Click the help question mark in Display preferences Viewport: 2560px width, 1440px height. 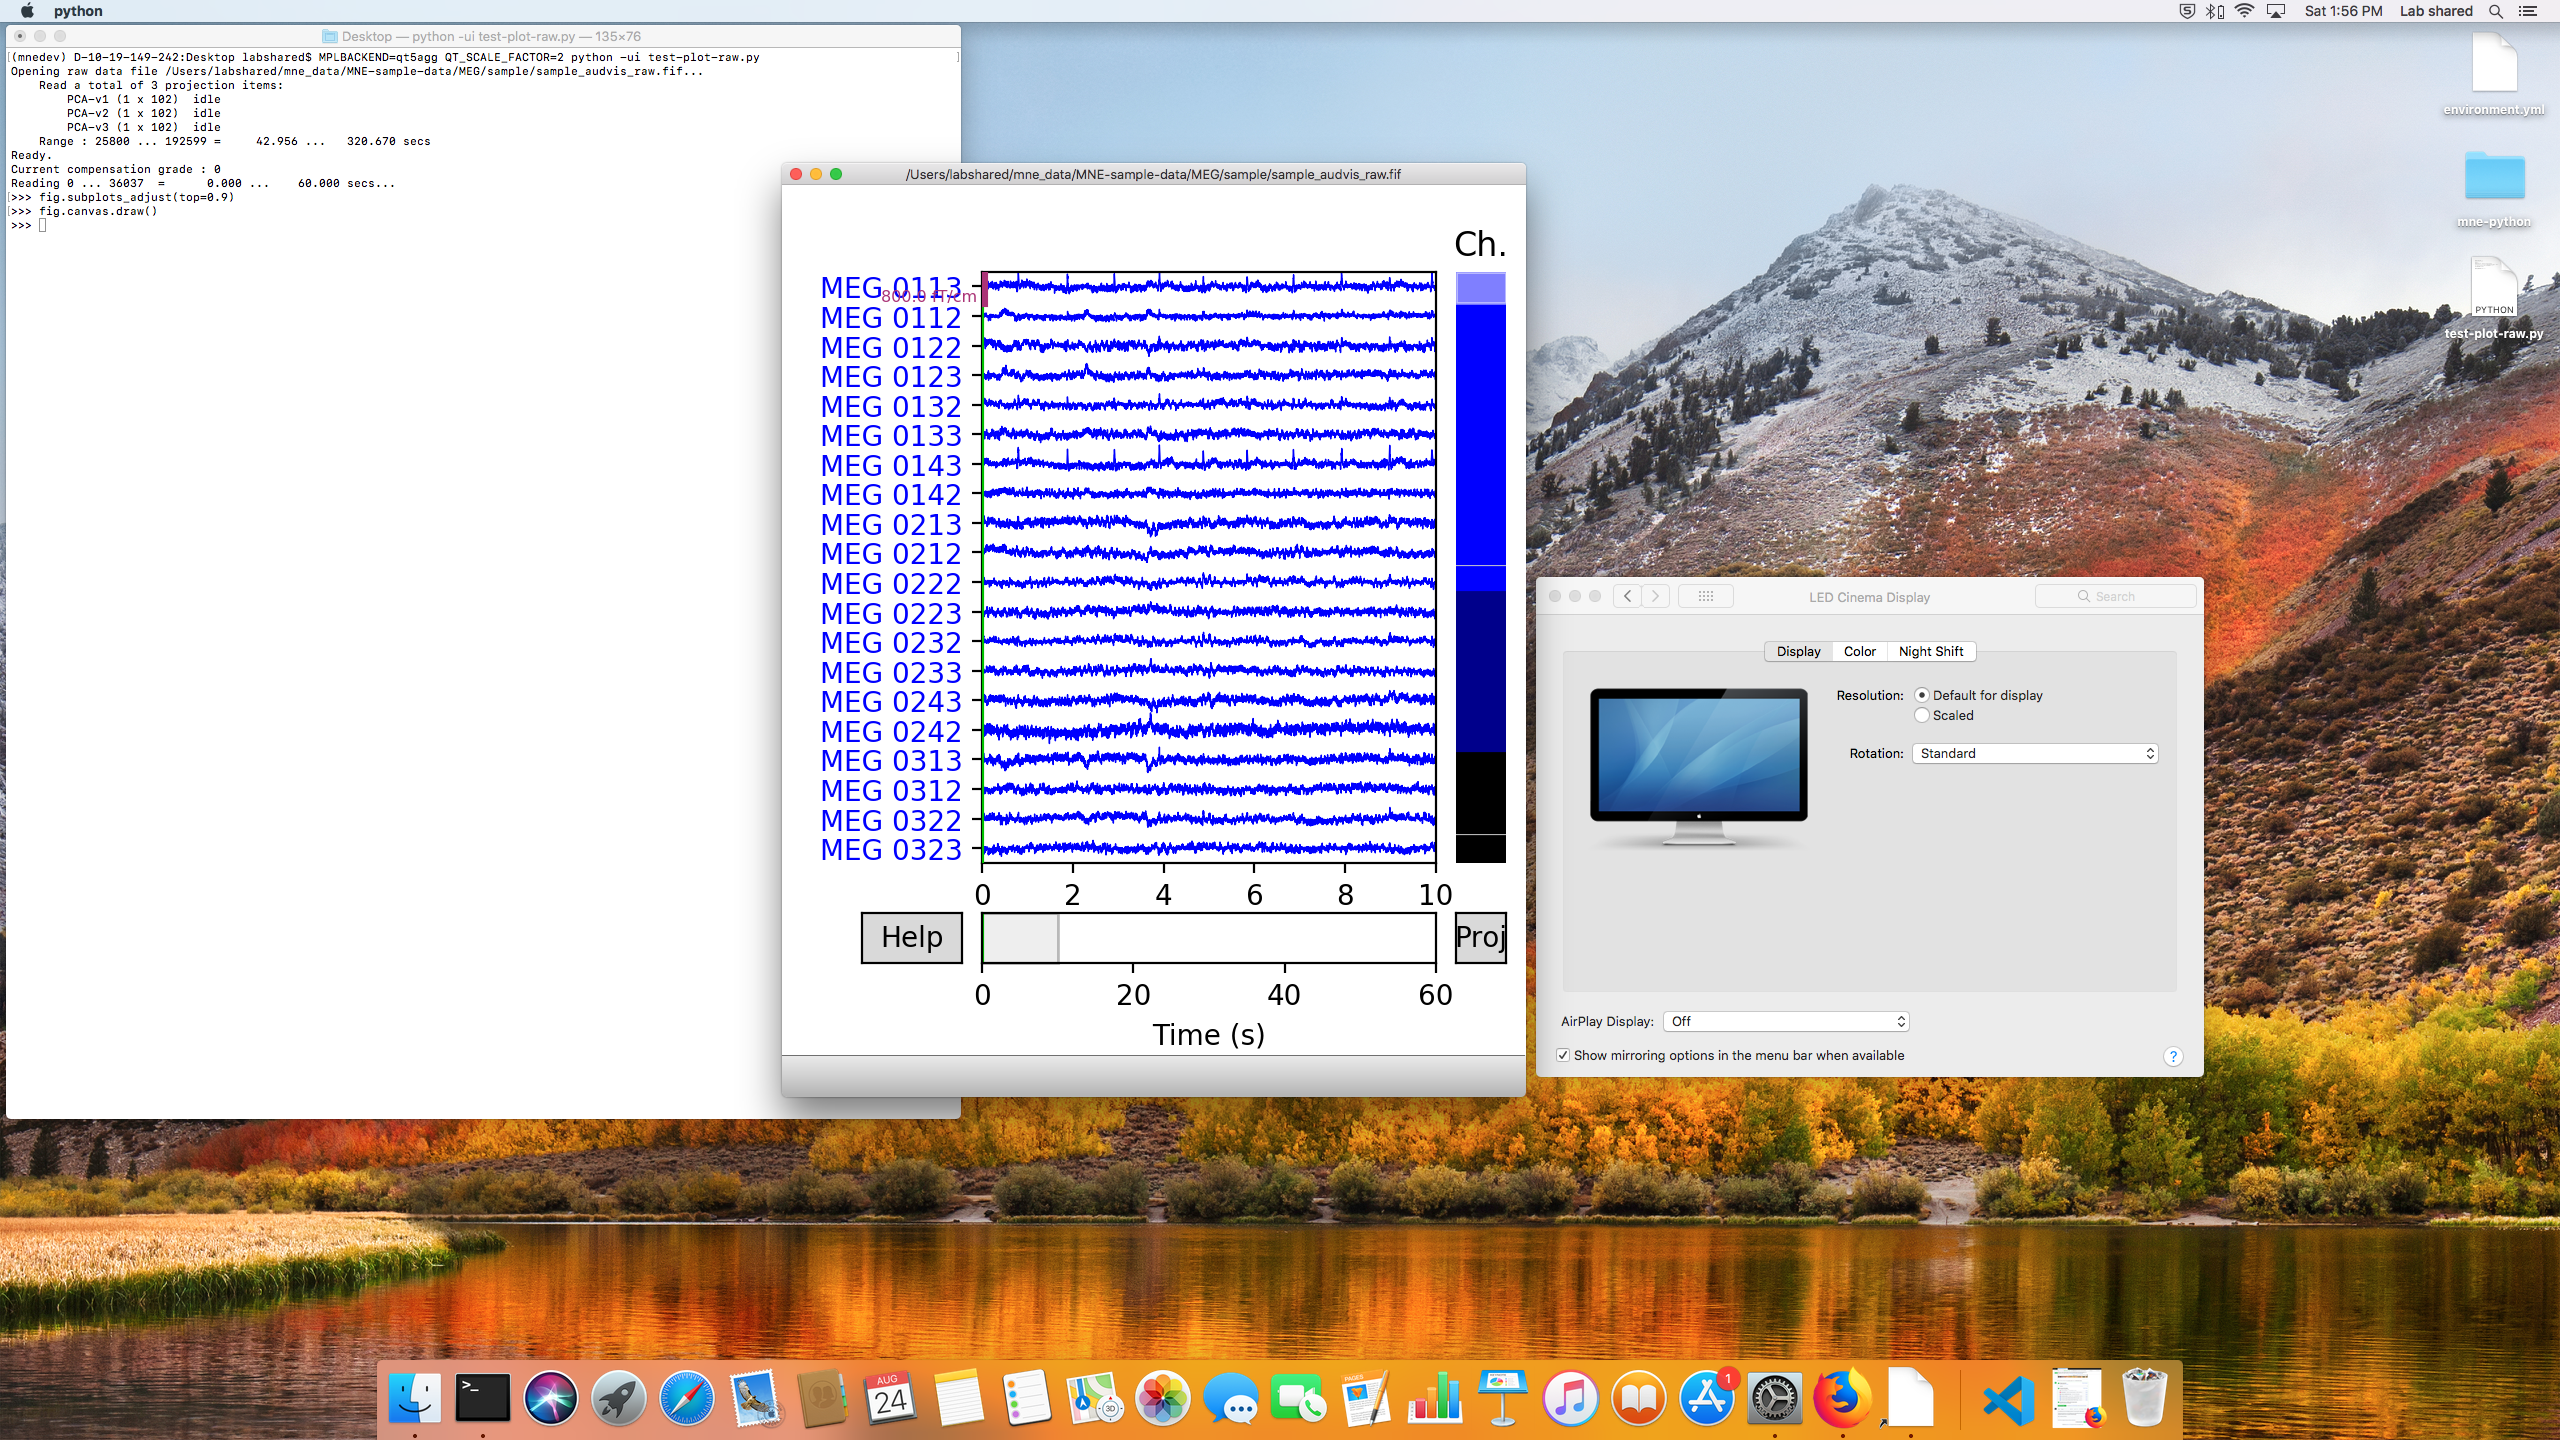click(2172, 1056)
